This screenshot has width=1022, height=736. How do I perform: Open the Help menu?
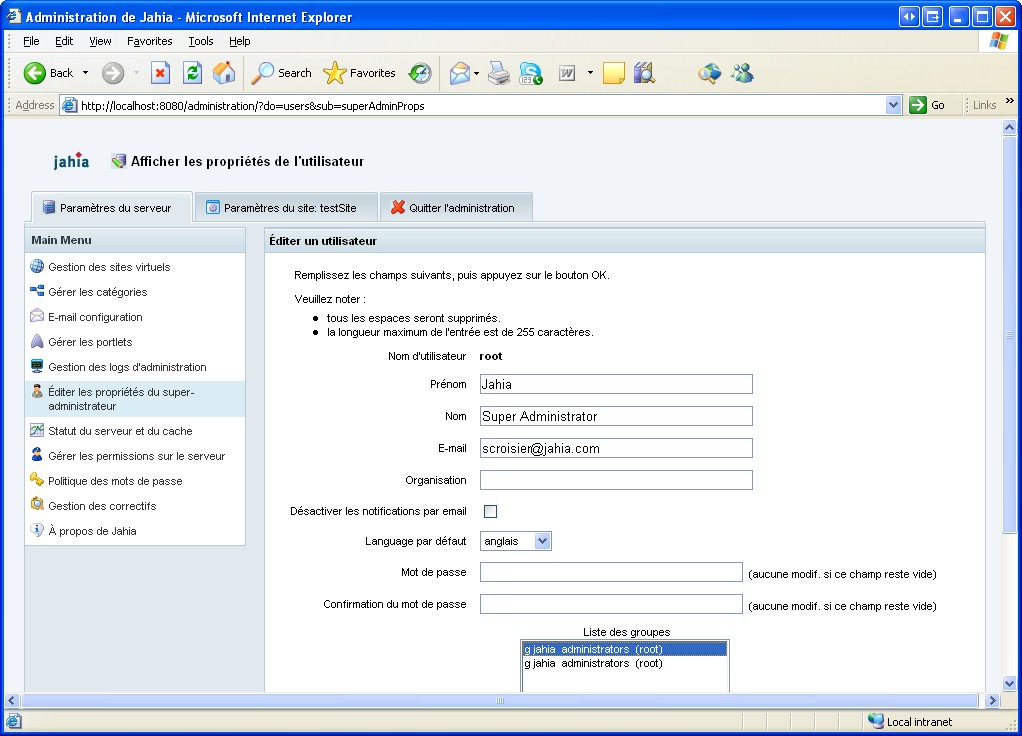[239, 41]
